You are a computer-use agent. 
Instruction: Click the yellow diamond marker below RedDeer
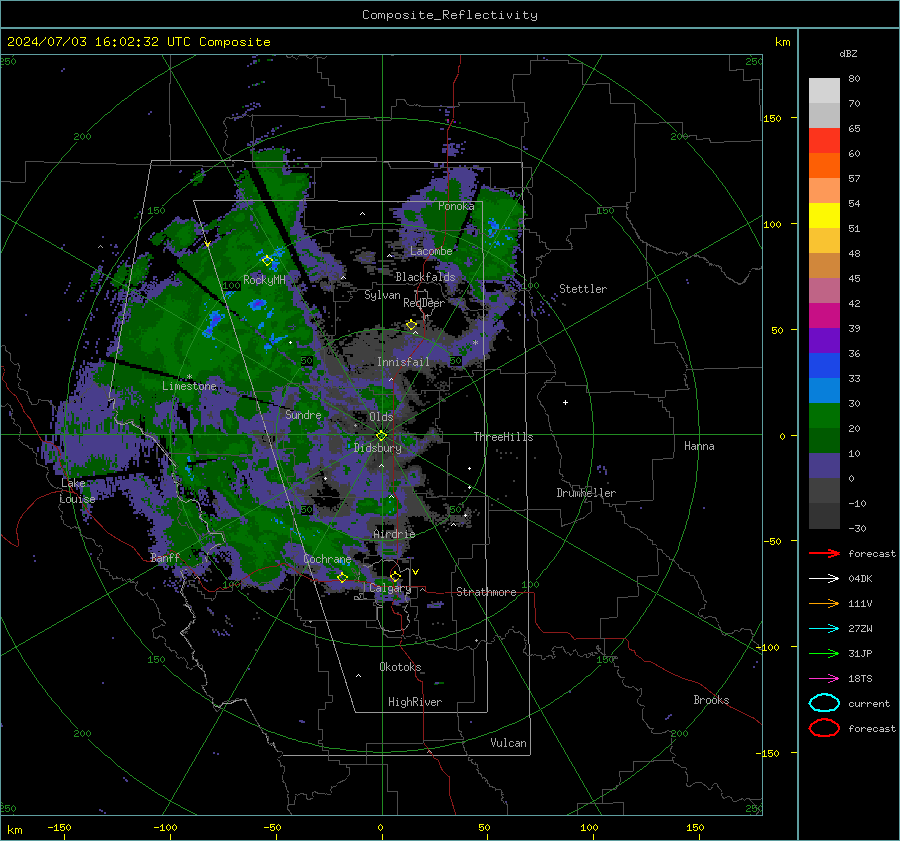coord(411,325)
